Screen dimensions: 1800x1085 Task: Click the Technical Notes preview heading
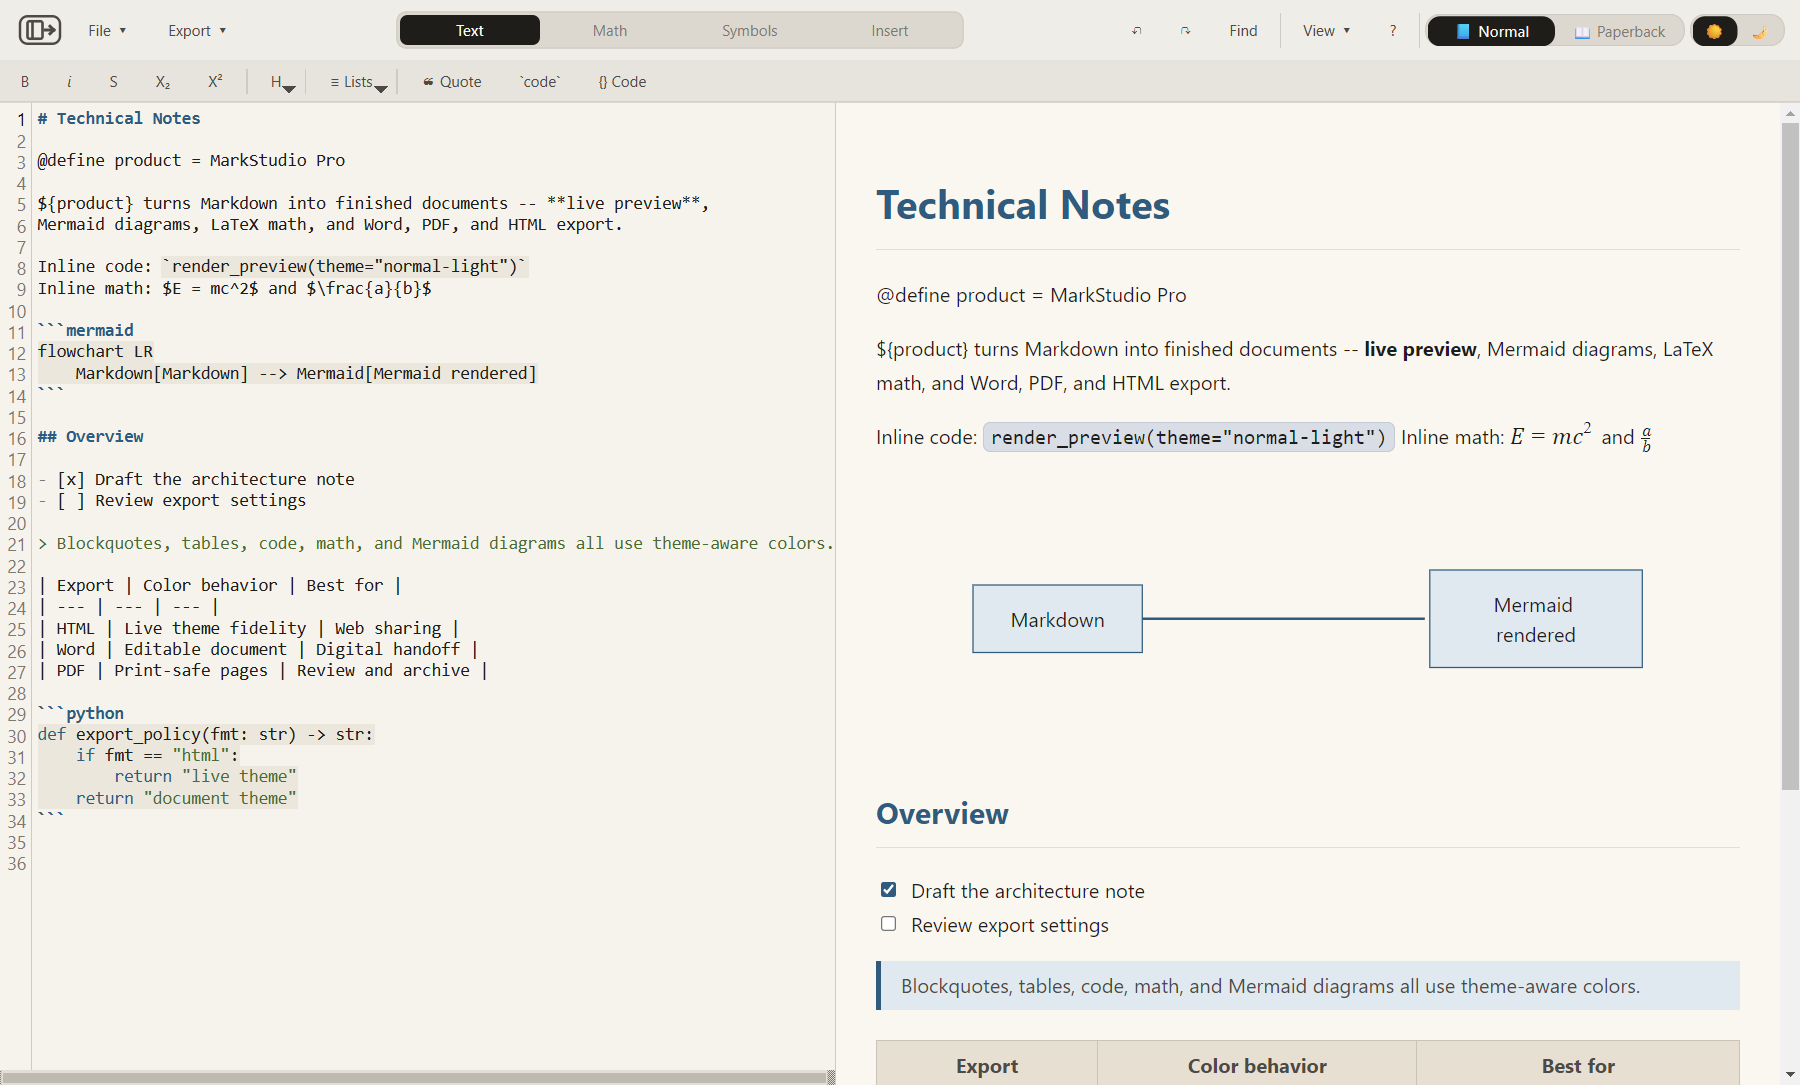(1023, 205)
